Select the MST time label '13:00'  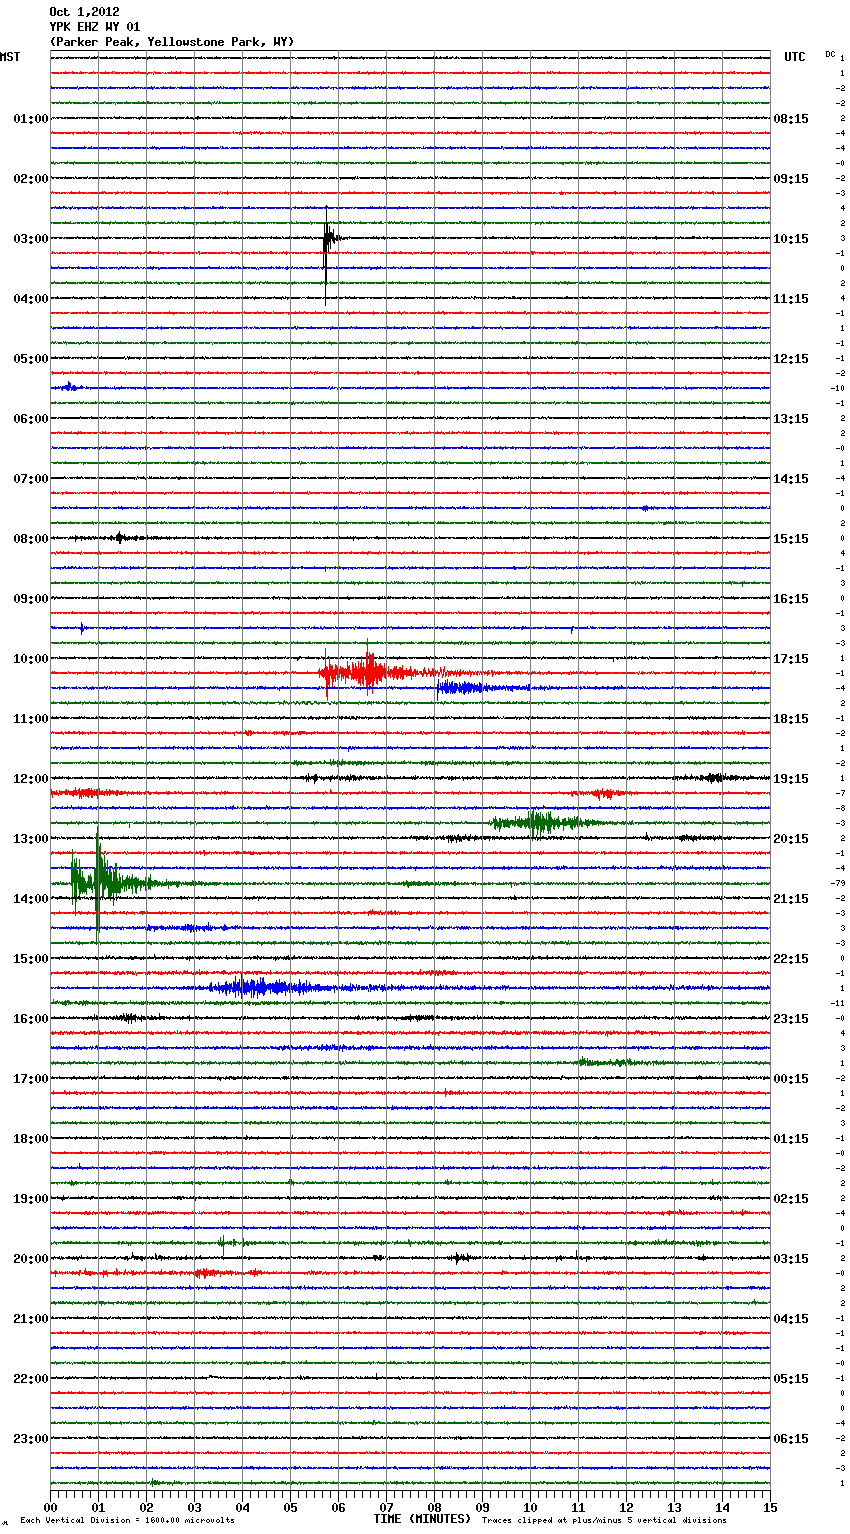(x=31, y=839)
